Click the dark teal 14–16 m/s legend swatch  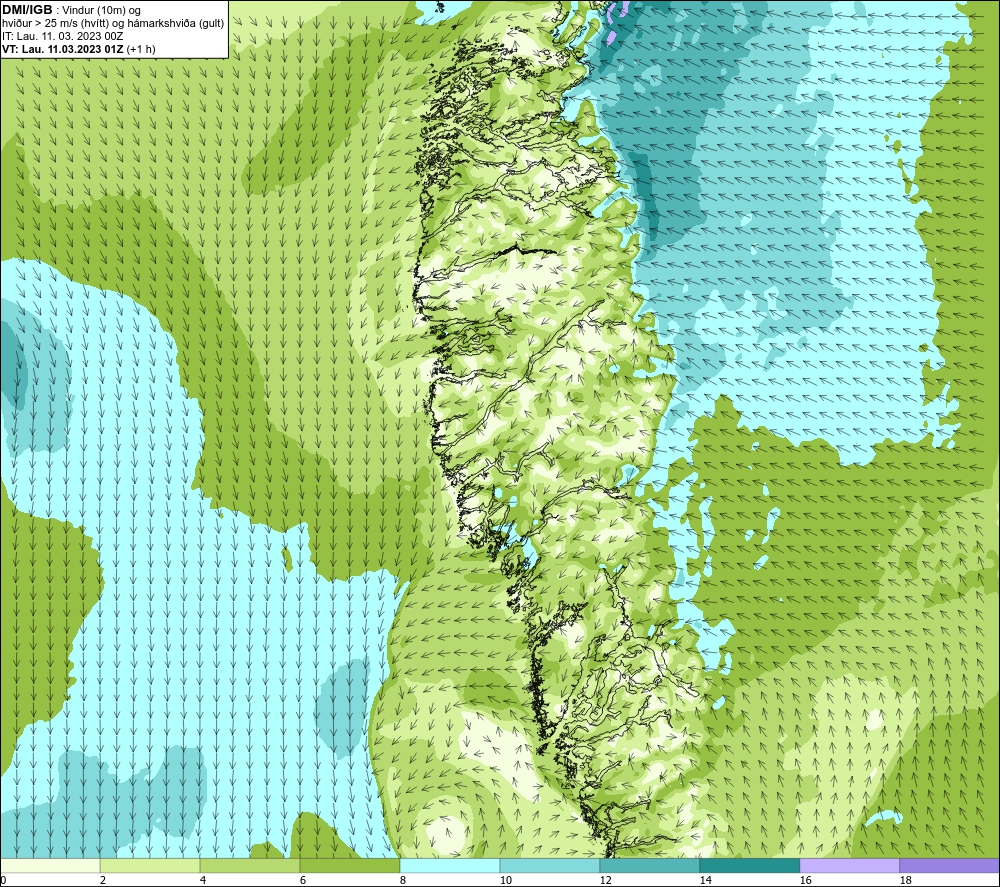coord(749,865)
